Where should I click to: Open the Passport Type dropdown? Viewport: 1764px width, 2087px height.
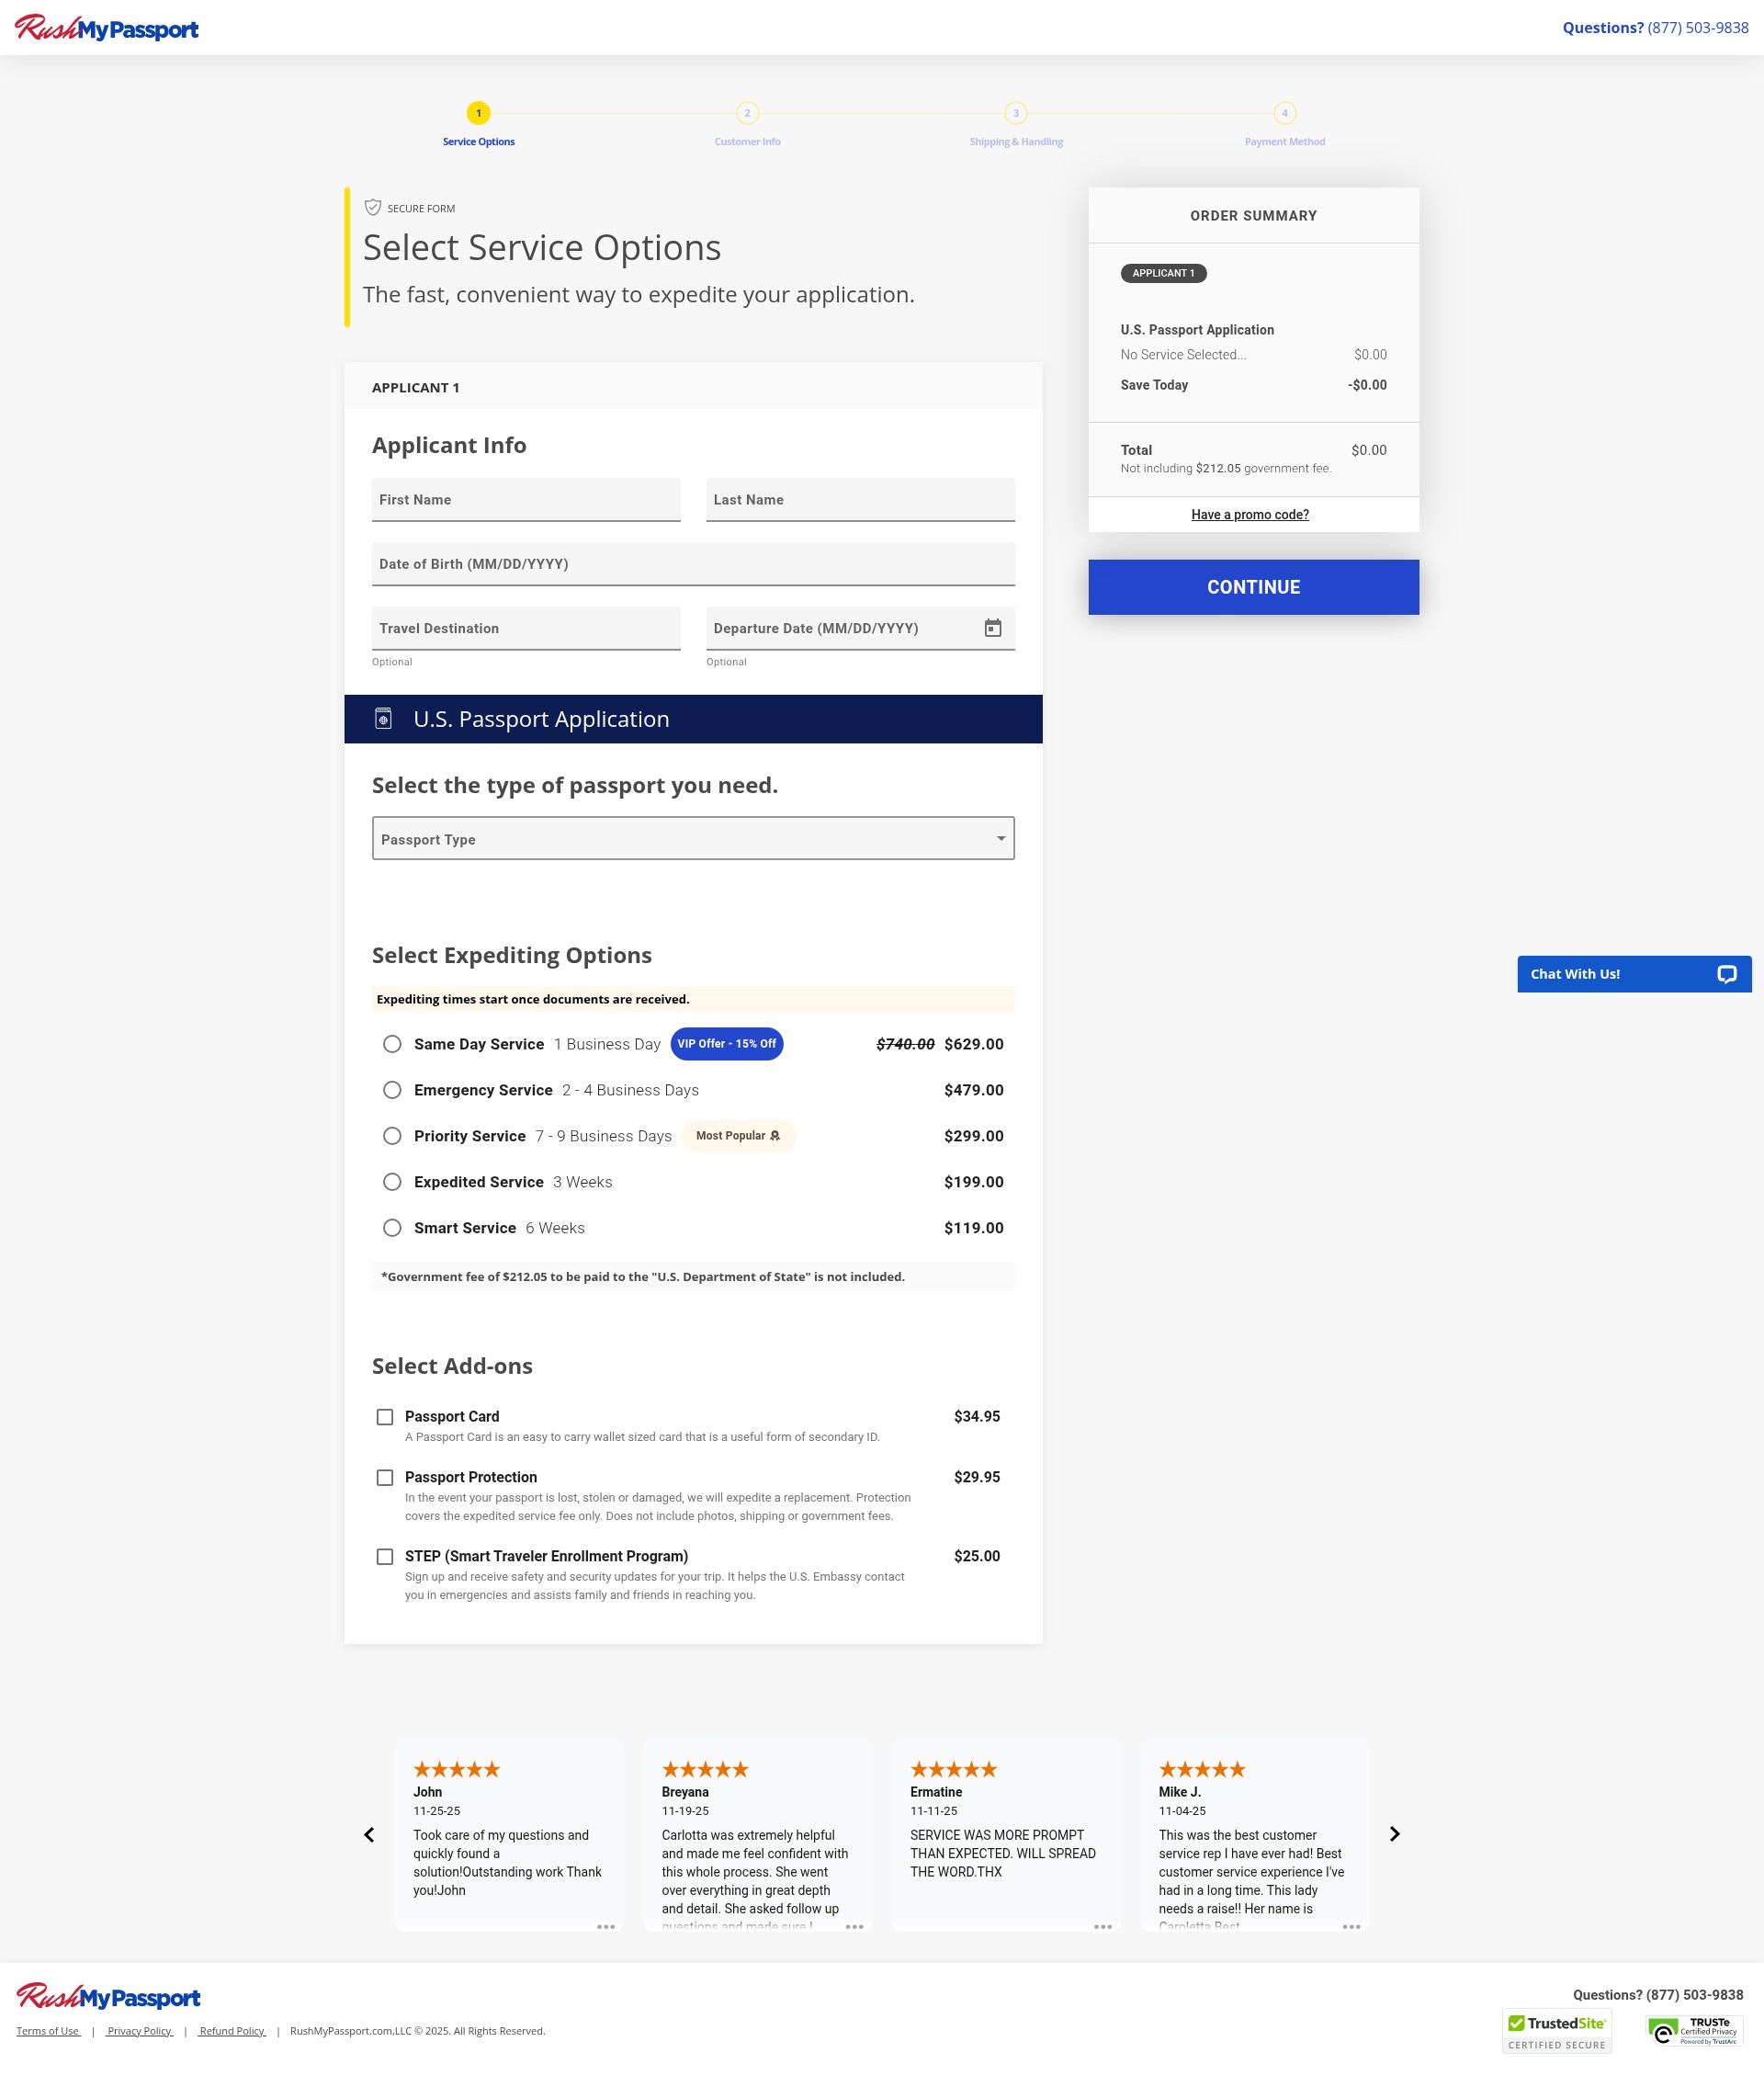click(693, 838)
